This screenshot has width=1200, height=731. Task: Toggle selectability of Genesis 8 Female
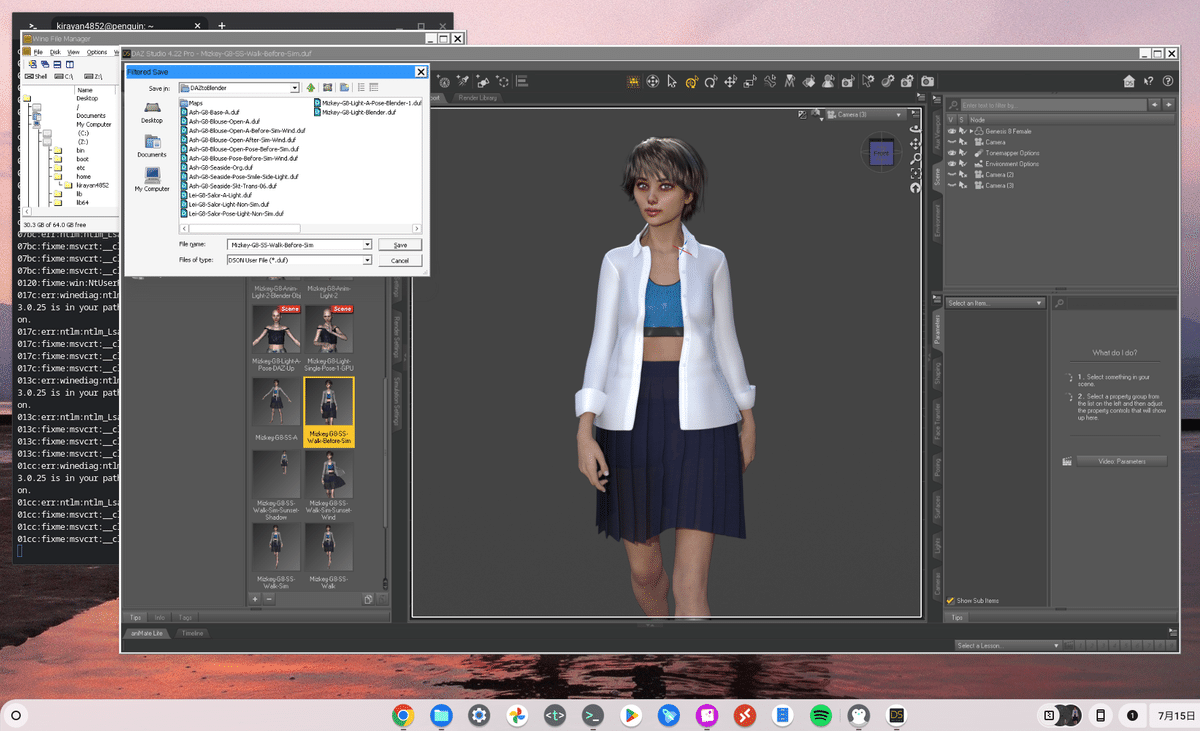[x=962, y=131]
